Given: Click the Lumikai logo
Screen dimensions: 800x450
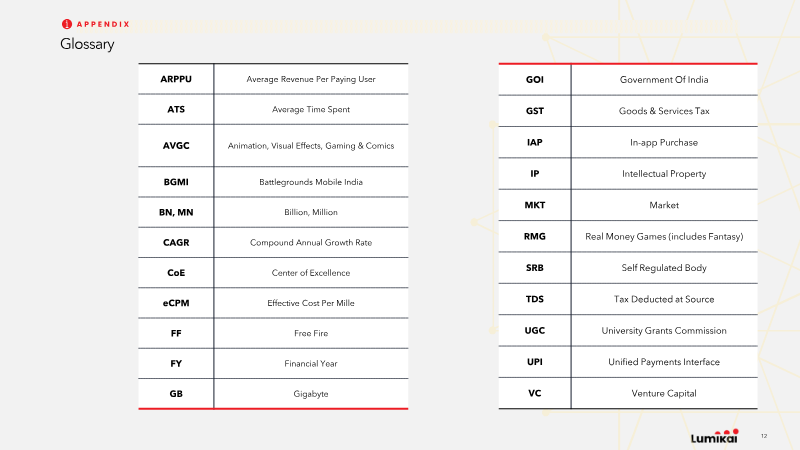Looking at the screenshot, I should [714, 436].
